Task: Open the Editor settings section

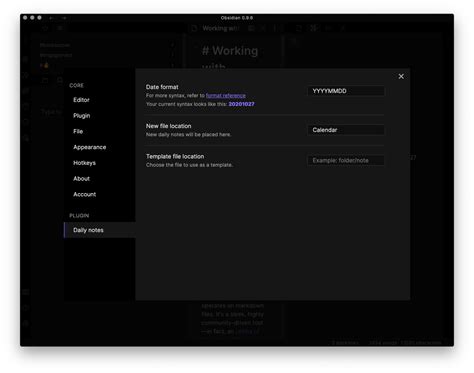Action: coord(81,100)
